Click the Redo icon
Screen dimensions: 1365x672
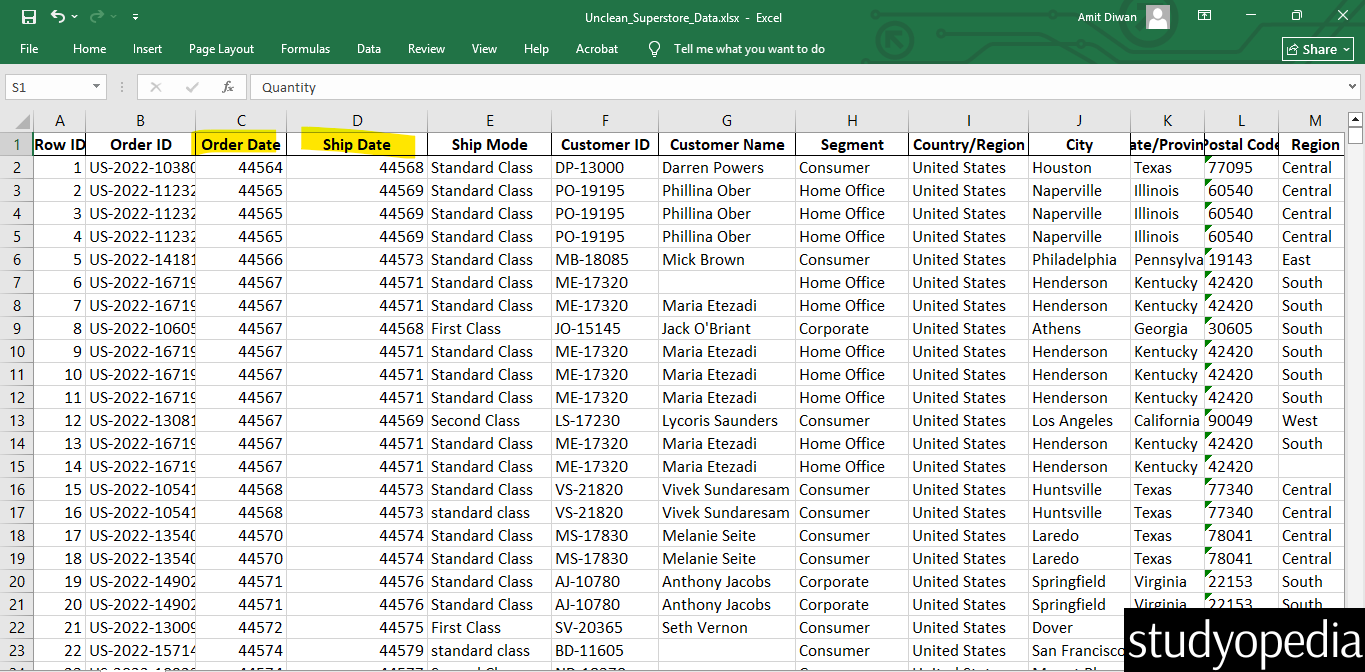[x=96, y=16]
